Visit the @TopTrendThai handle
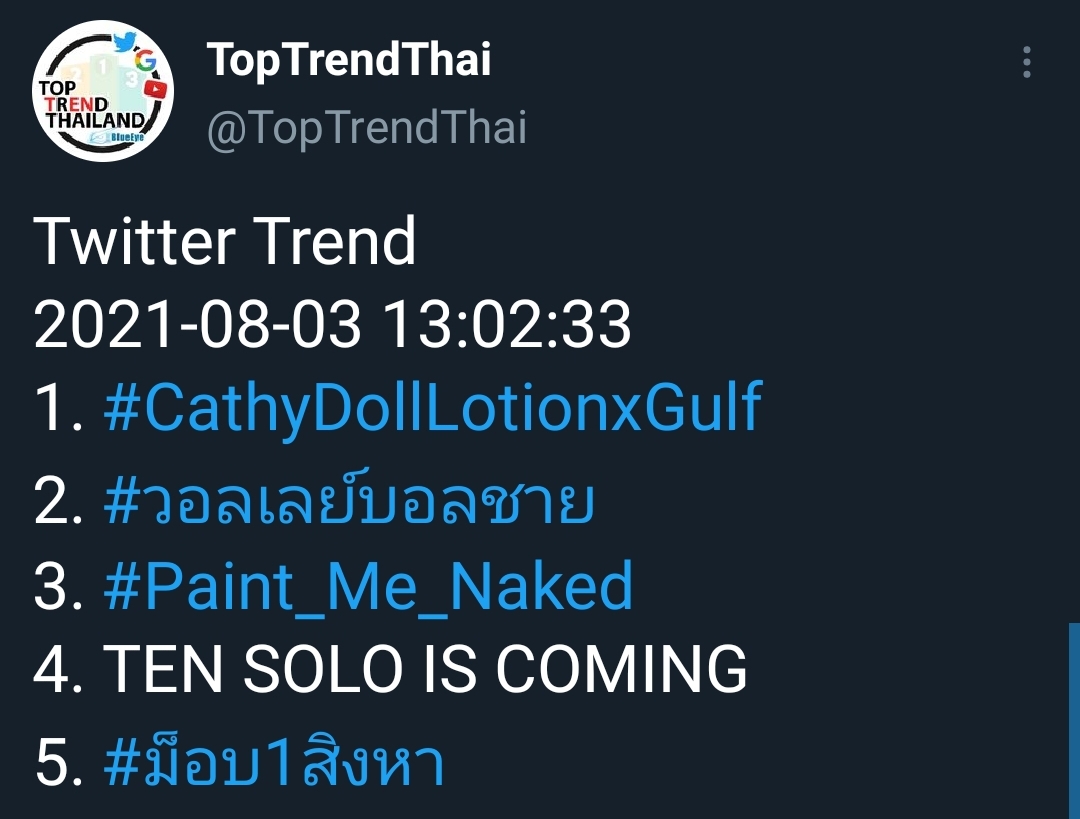Viewport: 1080px width, 819px height. coord(367,128)
